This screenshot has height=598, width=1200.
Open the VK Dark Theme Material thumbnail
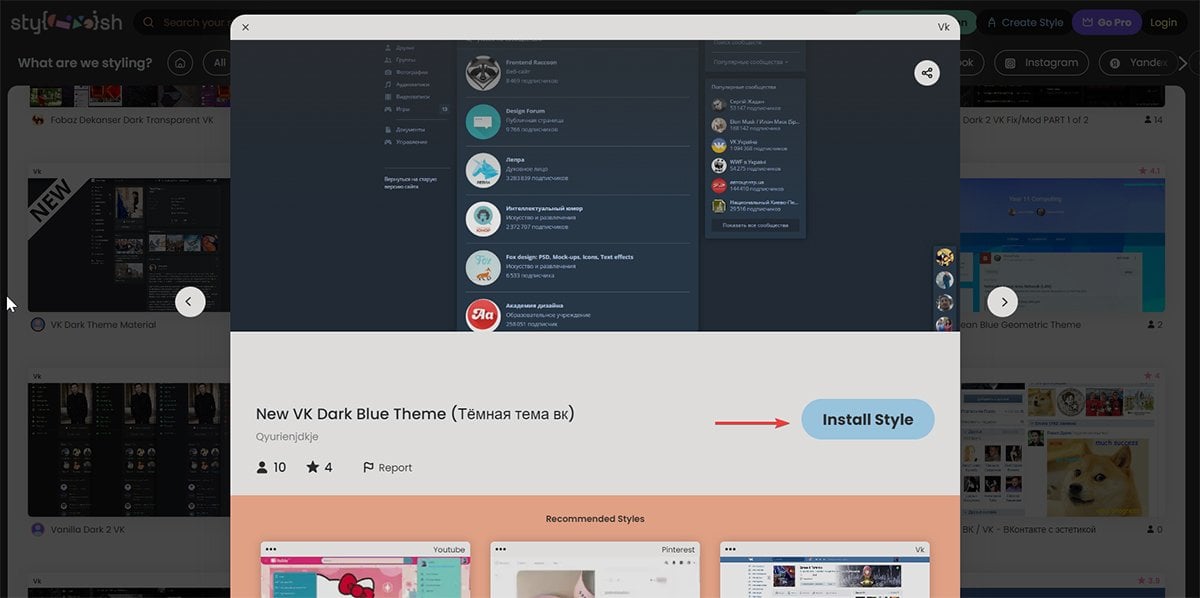[x=130, y=245]
